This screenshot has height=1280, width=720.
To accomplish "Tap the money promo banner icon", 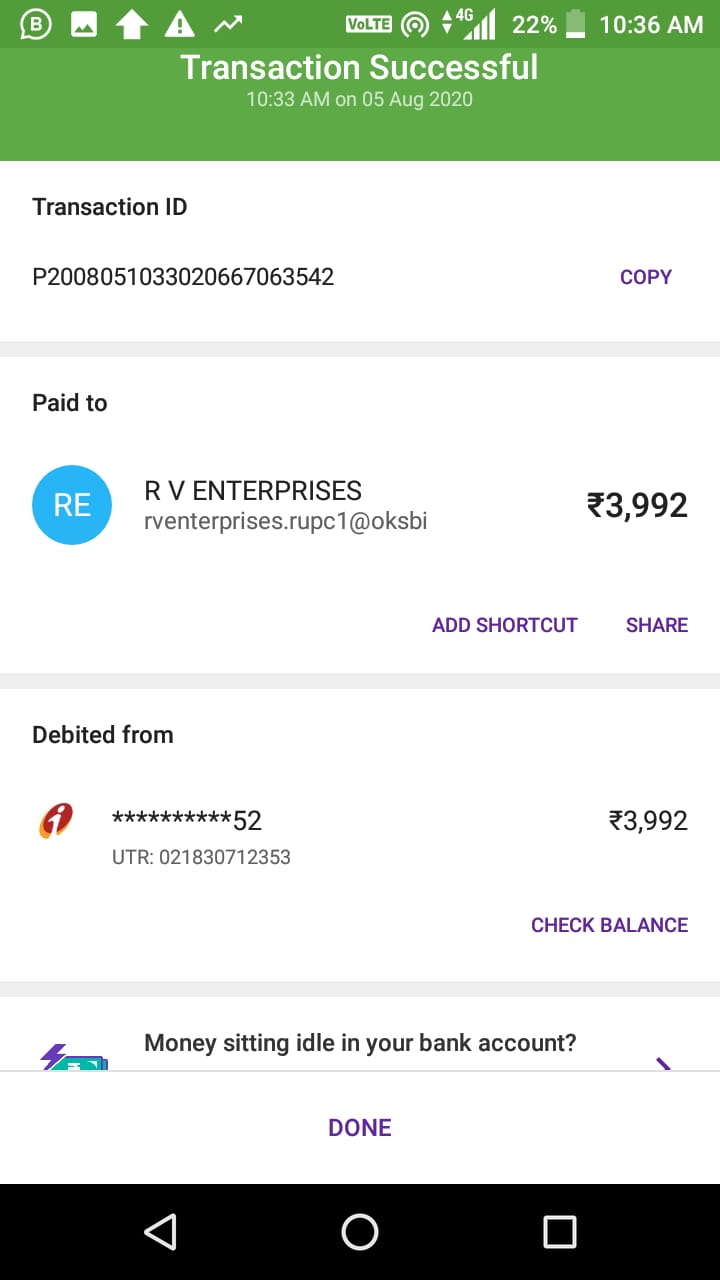I will click(73, 1058).
